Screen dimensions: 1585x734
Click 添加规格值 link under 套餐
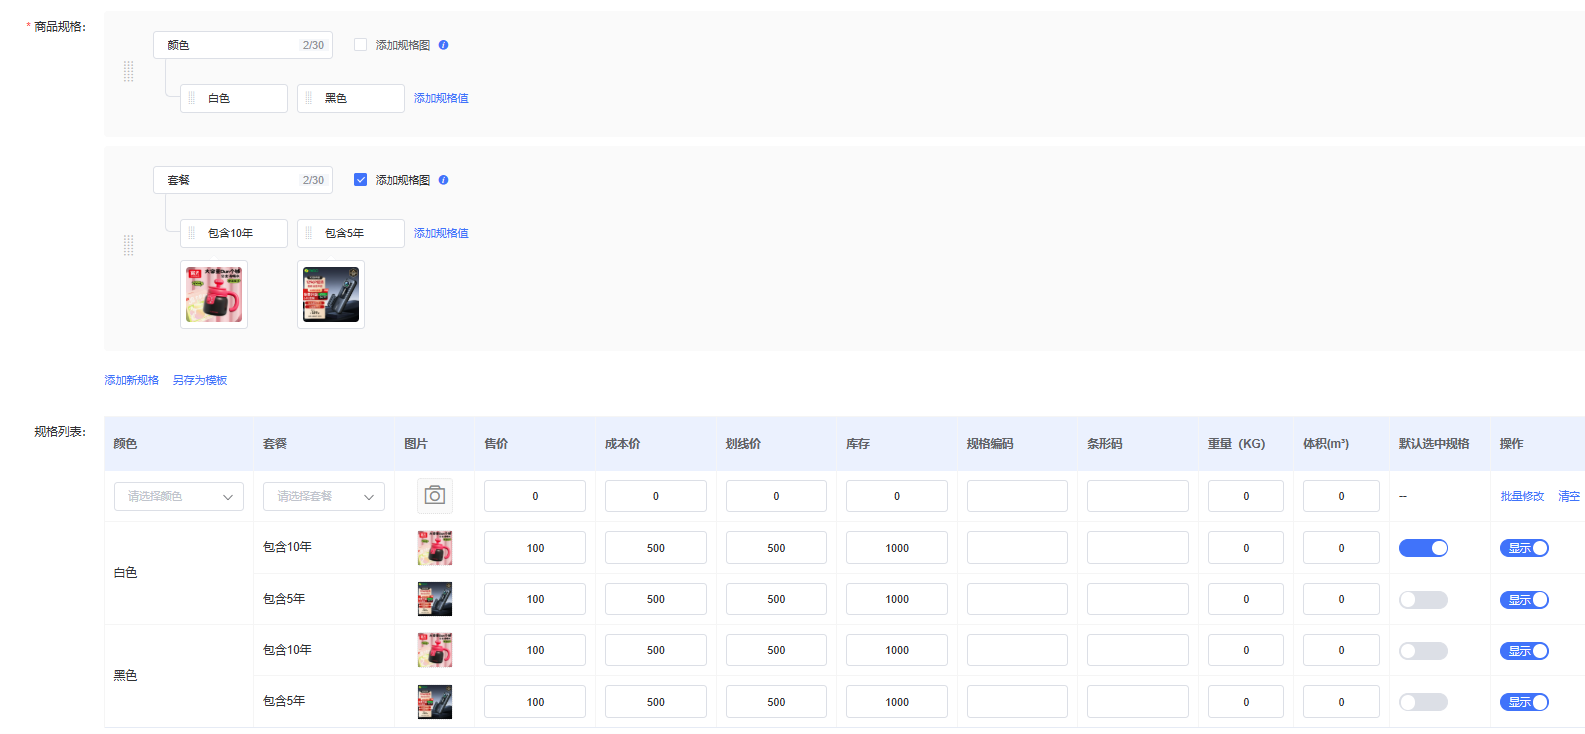tap(441, 233)
